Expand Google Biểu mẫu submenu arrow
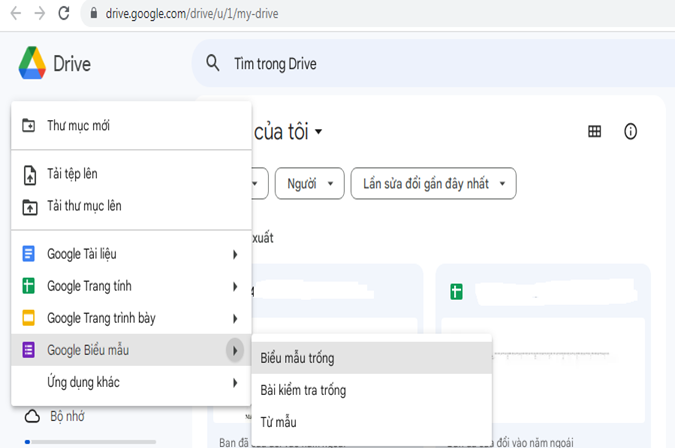Screen dimensions: 675x448 (x=235, y=350)
